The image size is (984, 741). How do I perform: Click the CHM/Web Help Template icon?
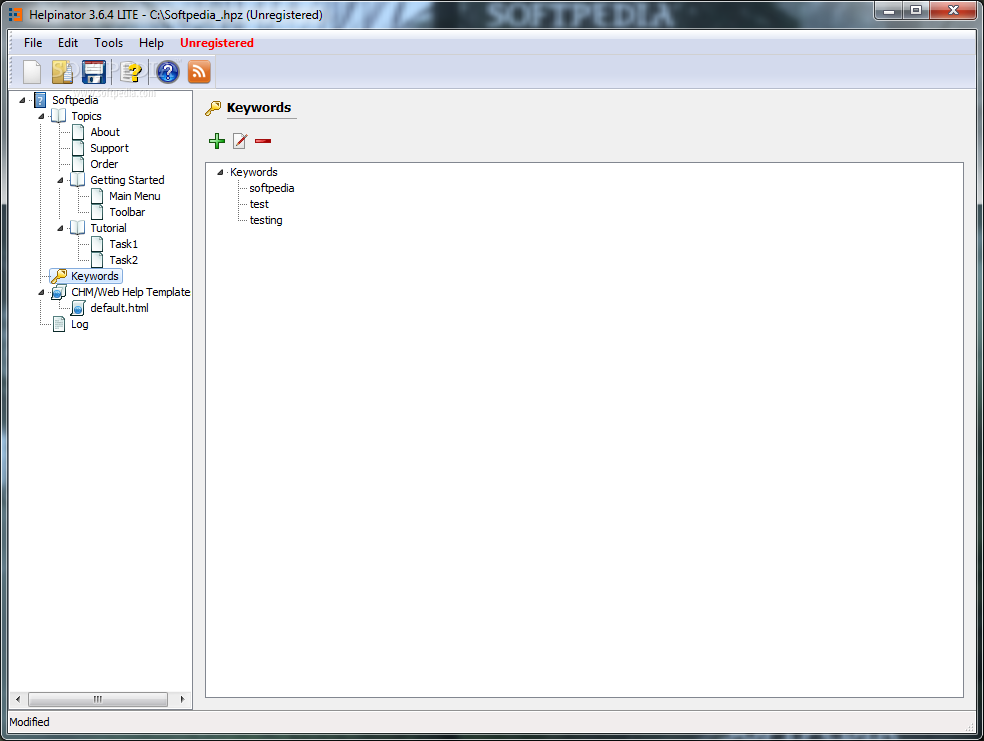(59, 292)
